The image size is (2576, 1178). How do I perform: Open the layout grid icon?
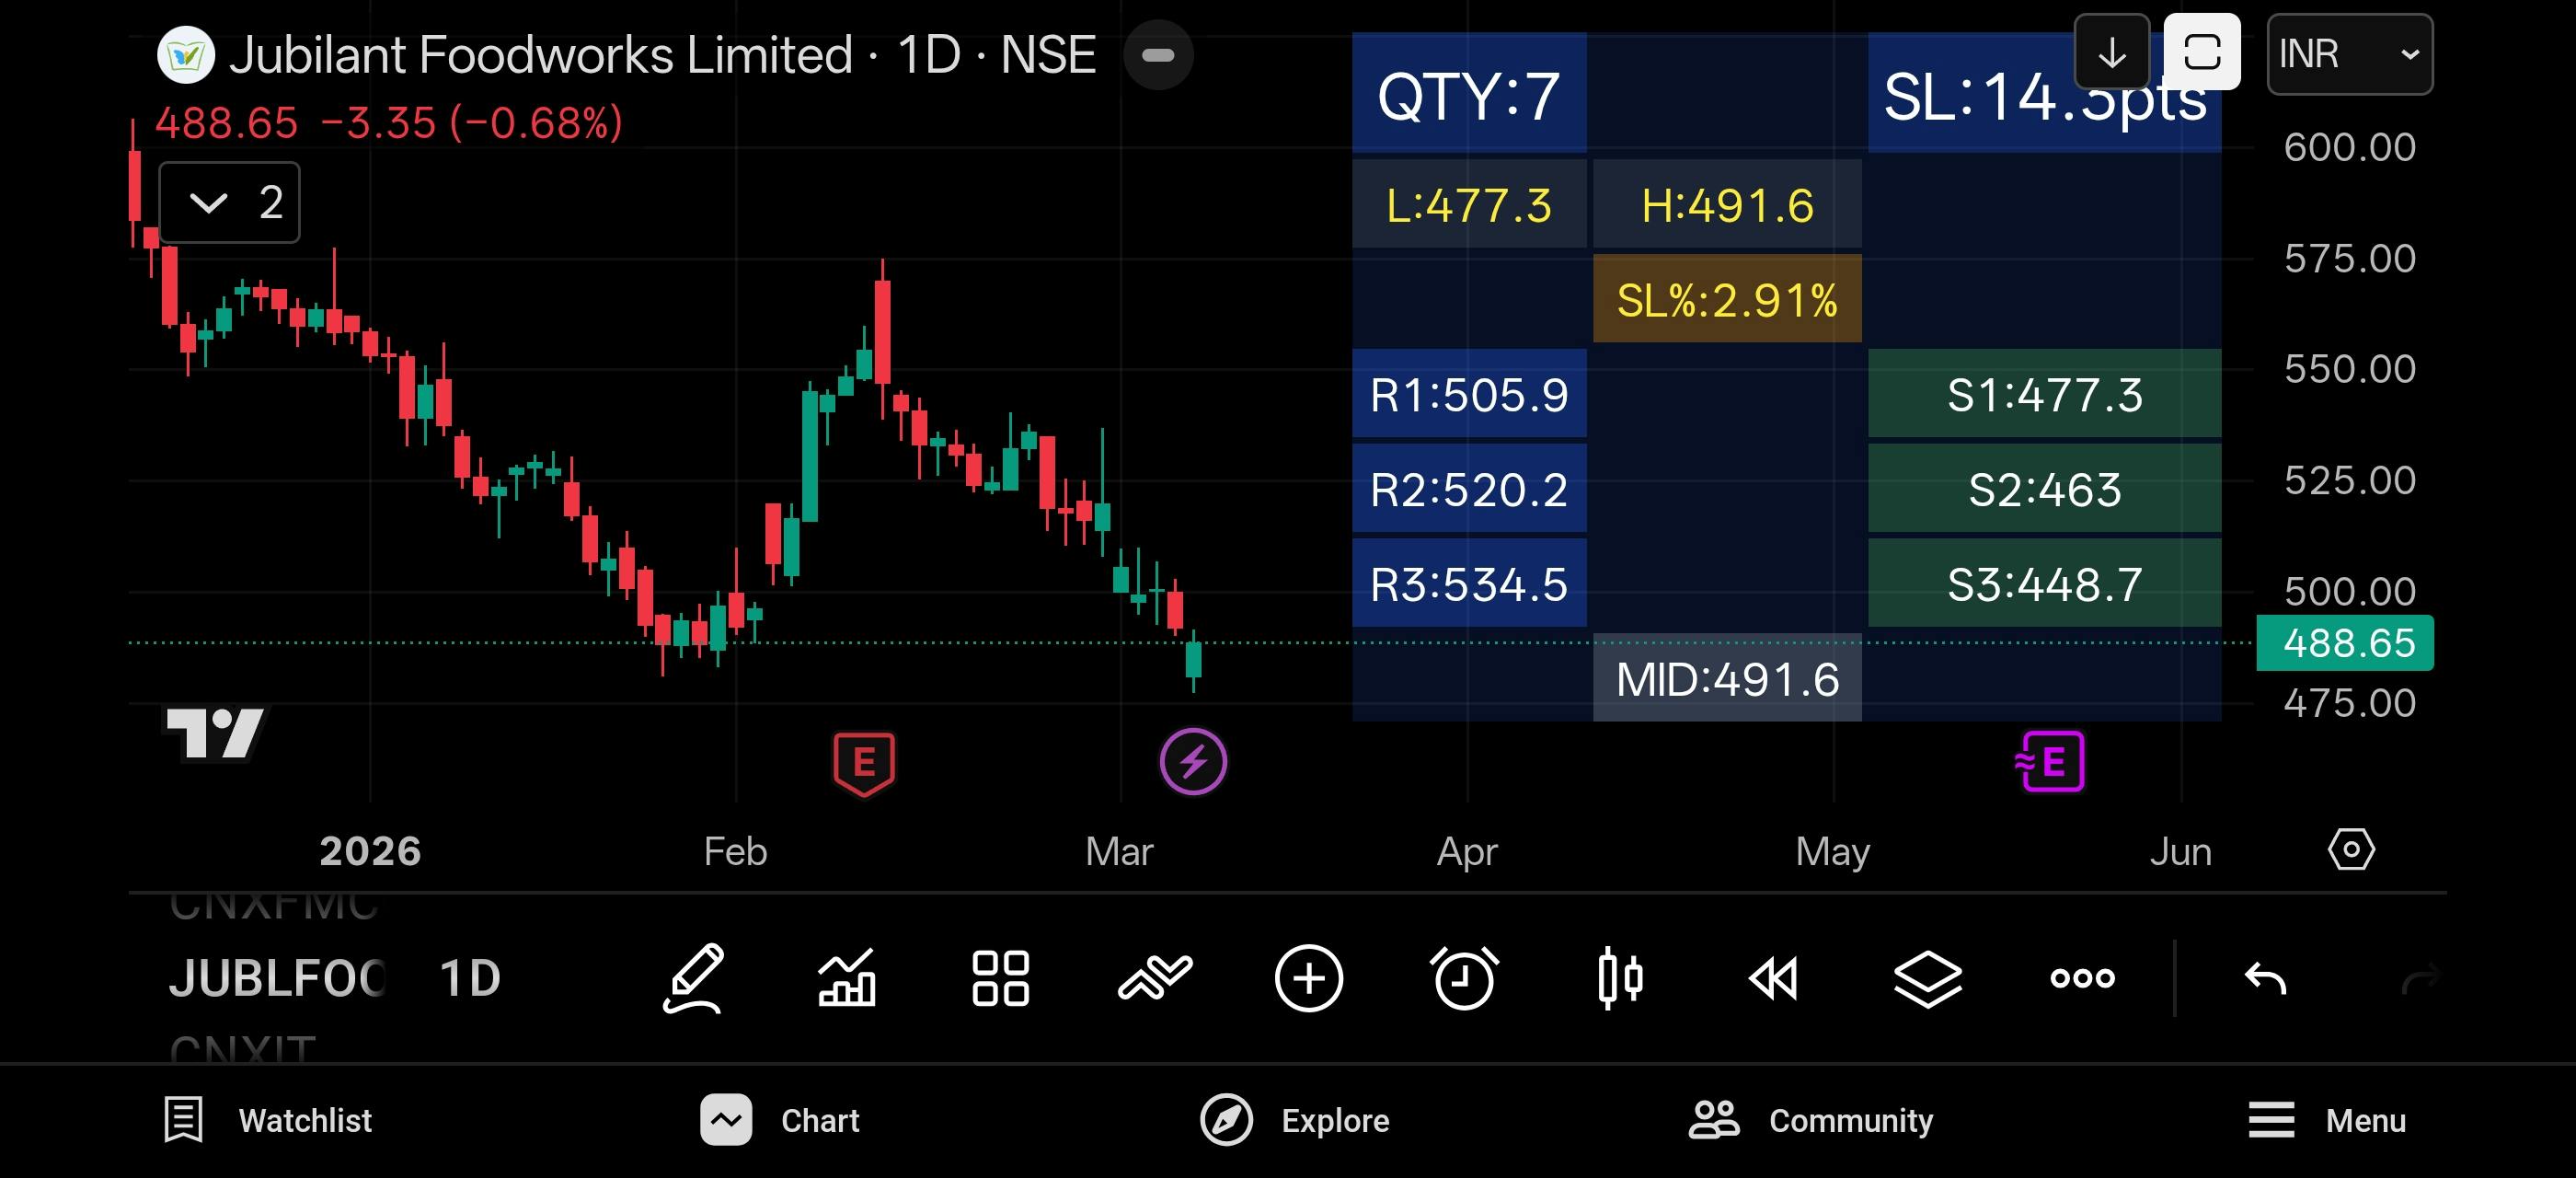pyautogui.click(x=1001, y=977)
